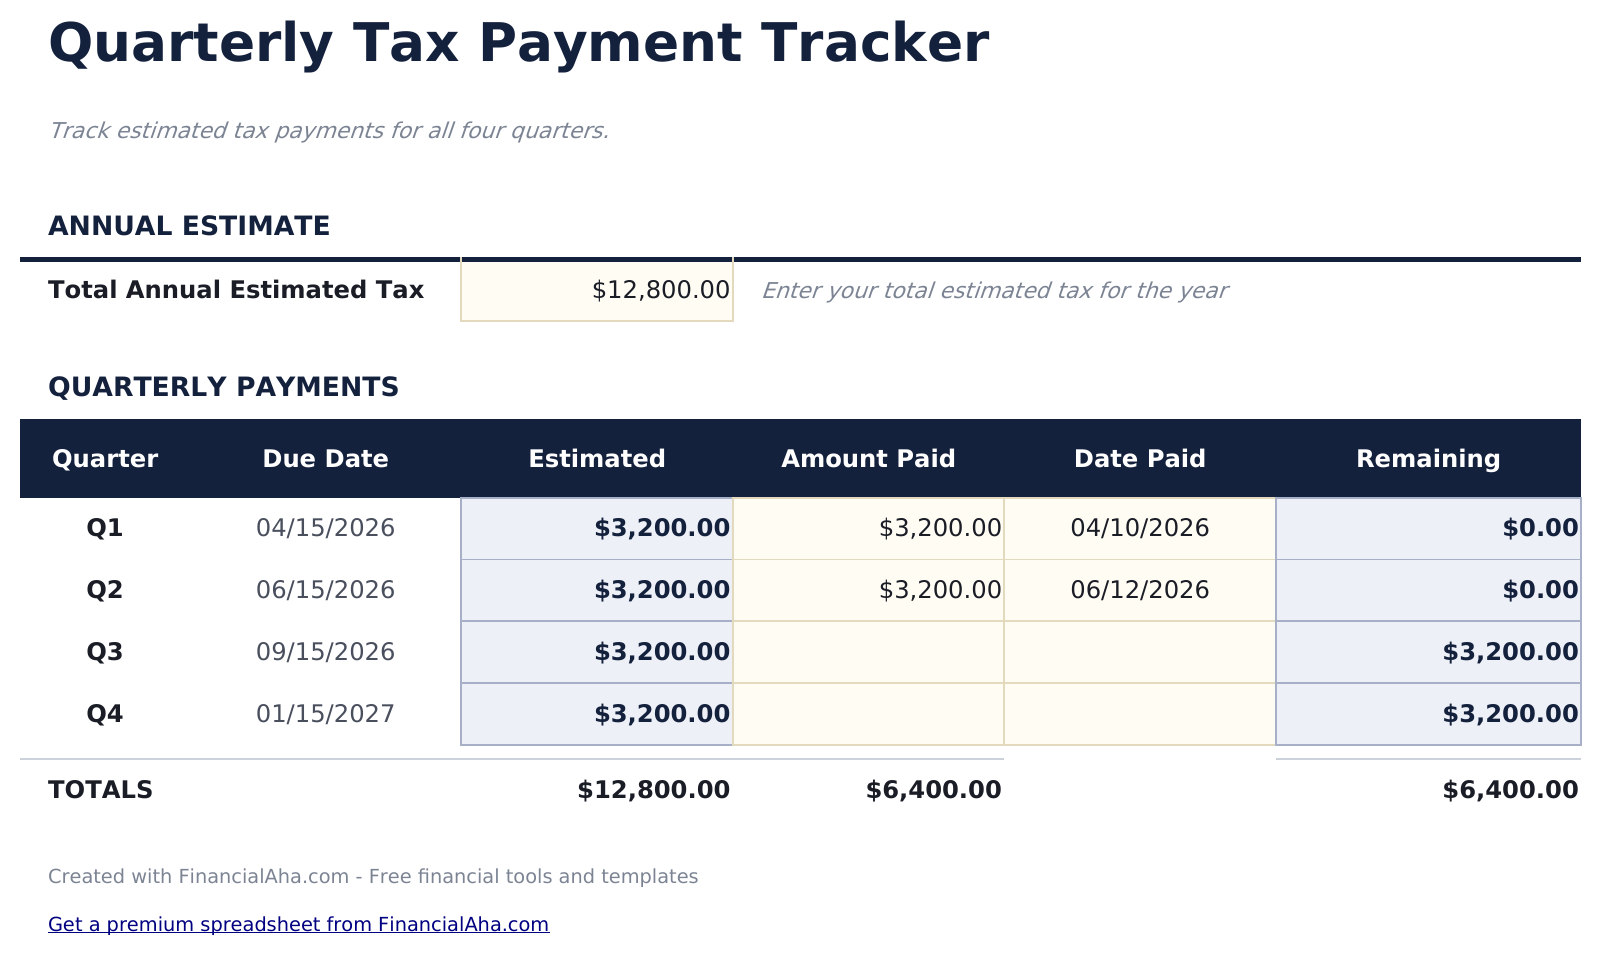Click the empty Q4 Amount Paid cell
The width and height of the screenshot is (1602, 955).
point(868,714)
